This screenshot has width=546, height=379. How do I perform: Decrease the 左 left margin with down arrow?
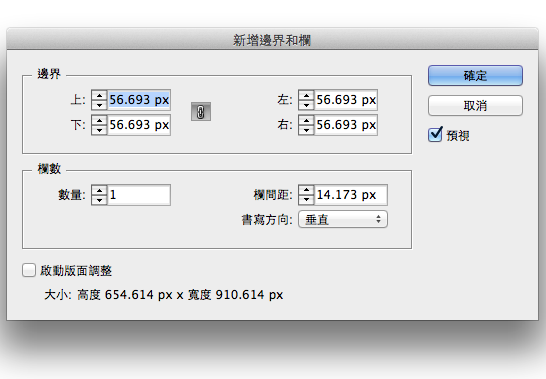pos(306,105)
